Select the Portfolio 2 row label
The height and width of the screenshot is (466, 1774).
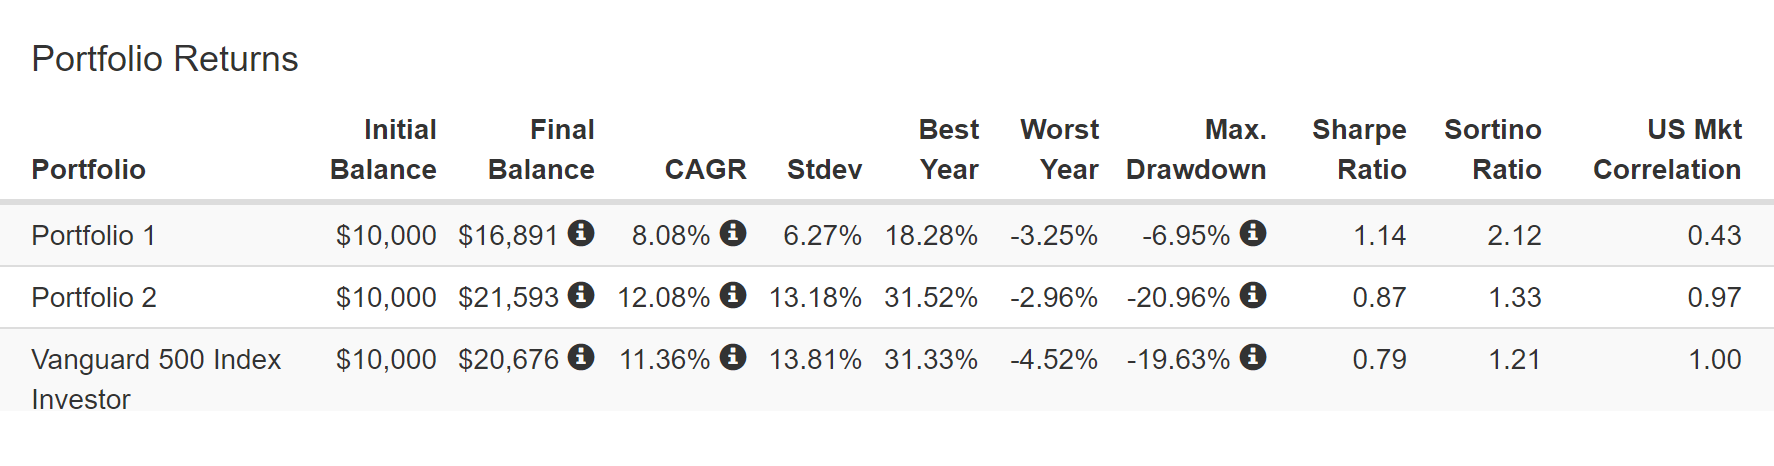coord(94,298)
